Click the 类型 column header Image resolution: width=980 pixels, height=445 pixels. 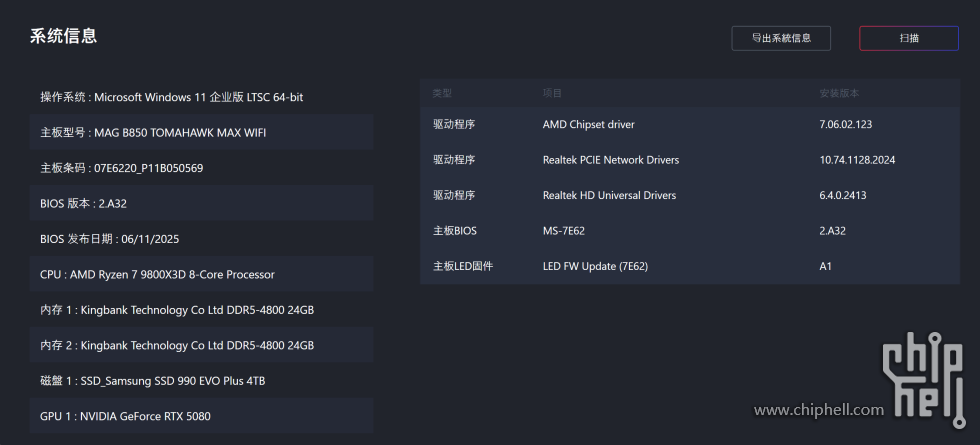coord(442,93)
